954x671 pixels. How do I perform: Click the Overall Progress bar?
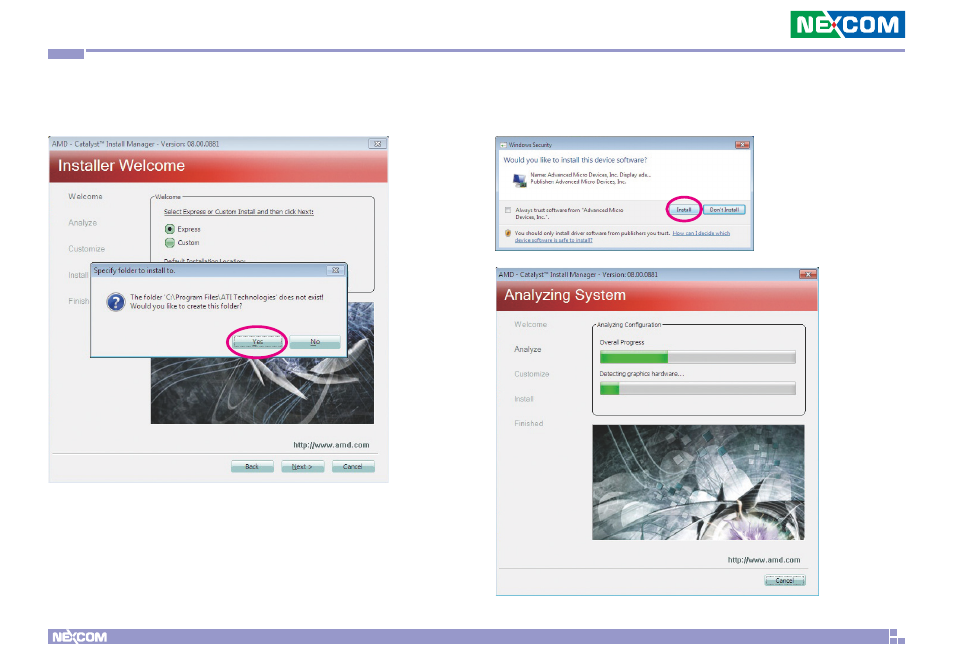coord(697,357)
